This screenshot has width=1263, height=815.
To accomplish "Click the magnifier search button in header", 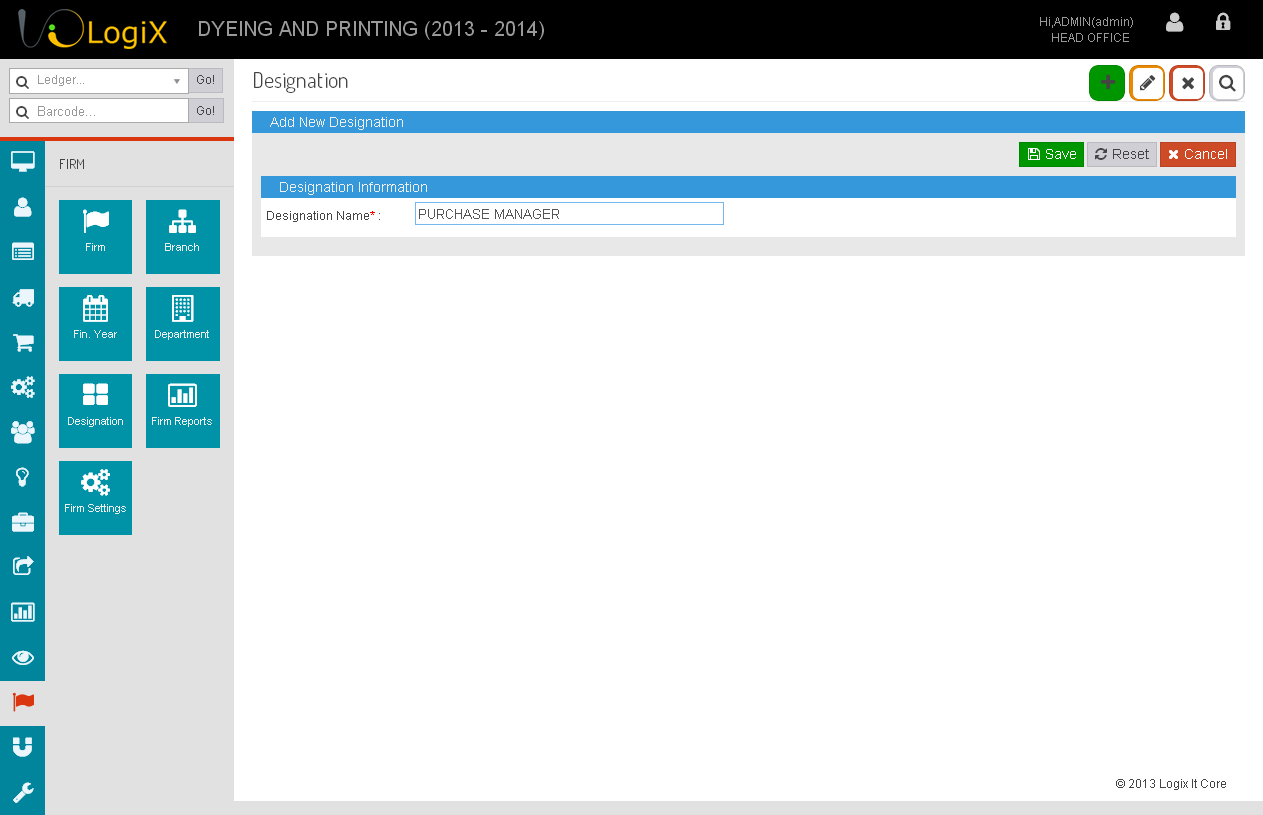I will click(x=1227, y=84).
